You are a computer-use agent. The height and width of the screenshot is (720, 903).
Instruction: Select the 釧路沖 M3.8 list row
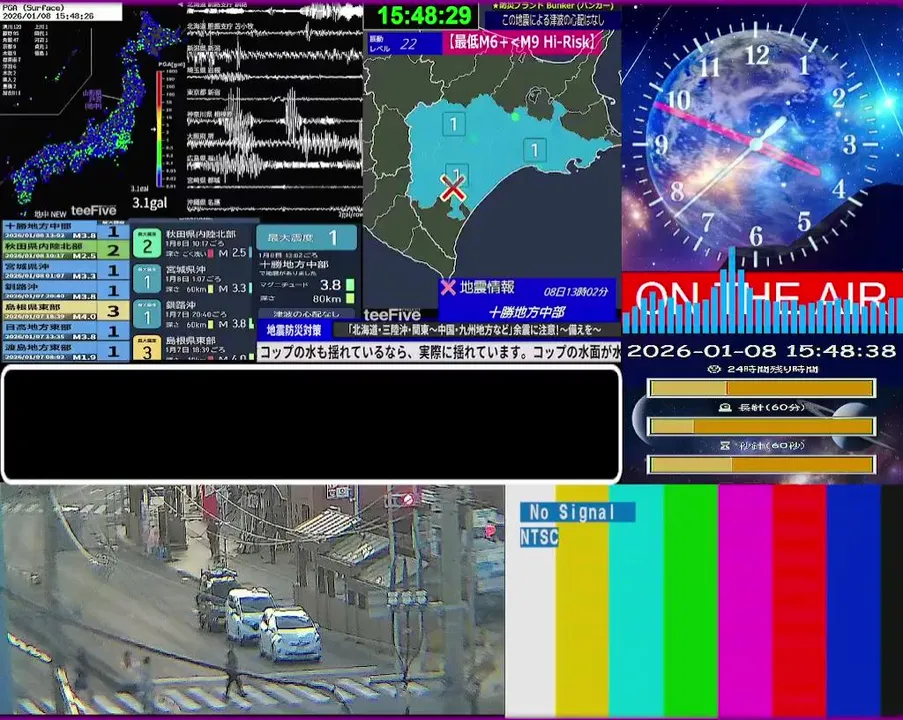65,290
